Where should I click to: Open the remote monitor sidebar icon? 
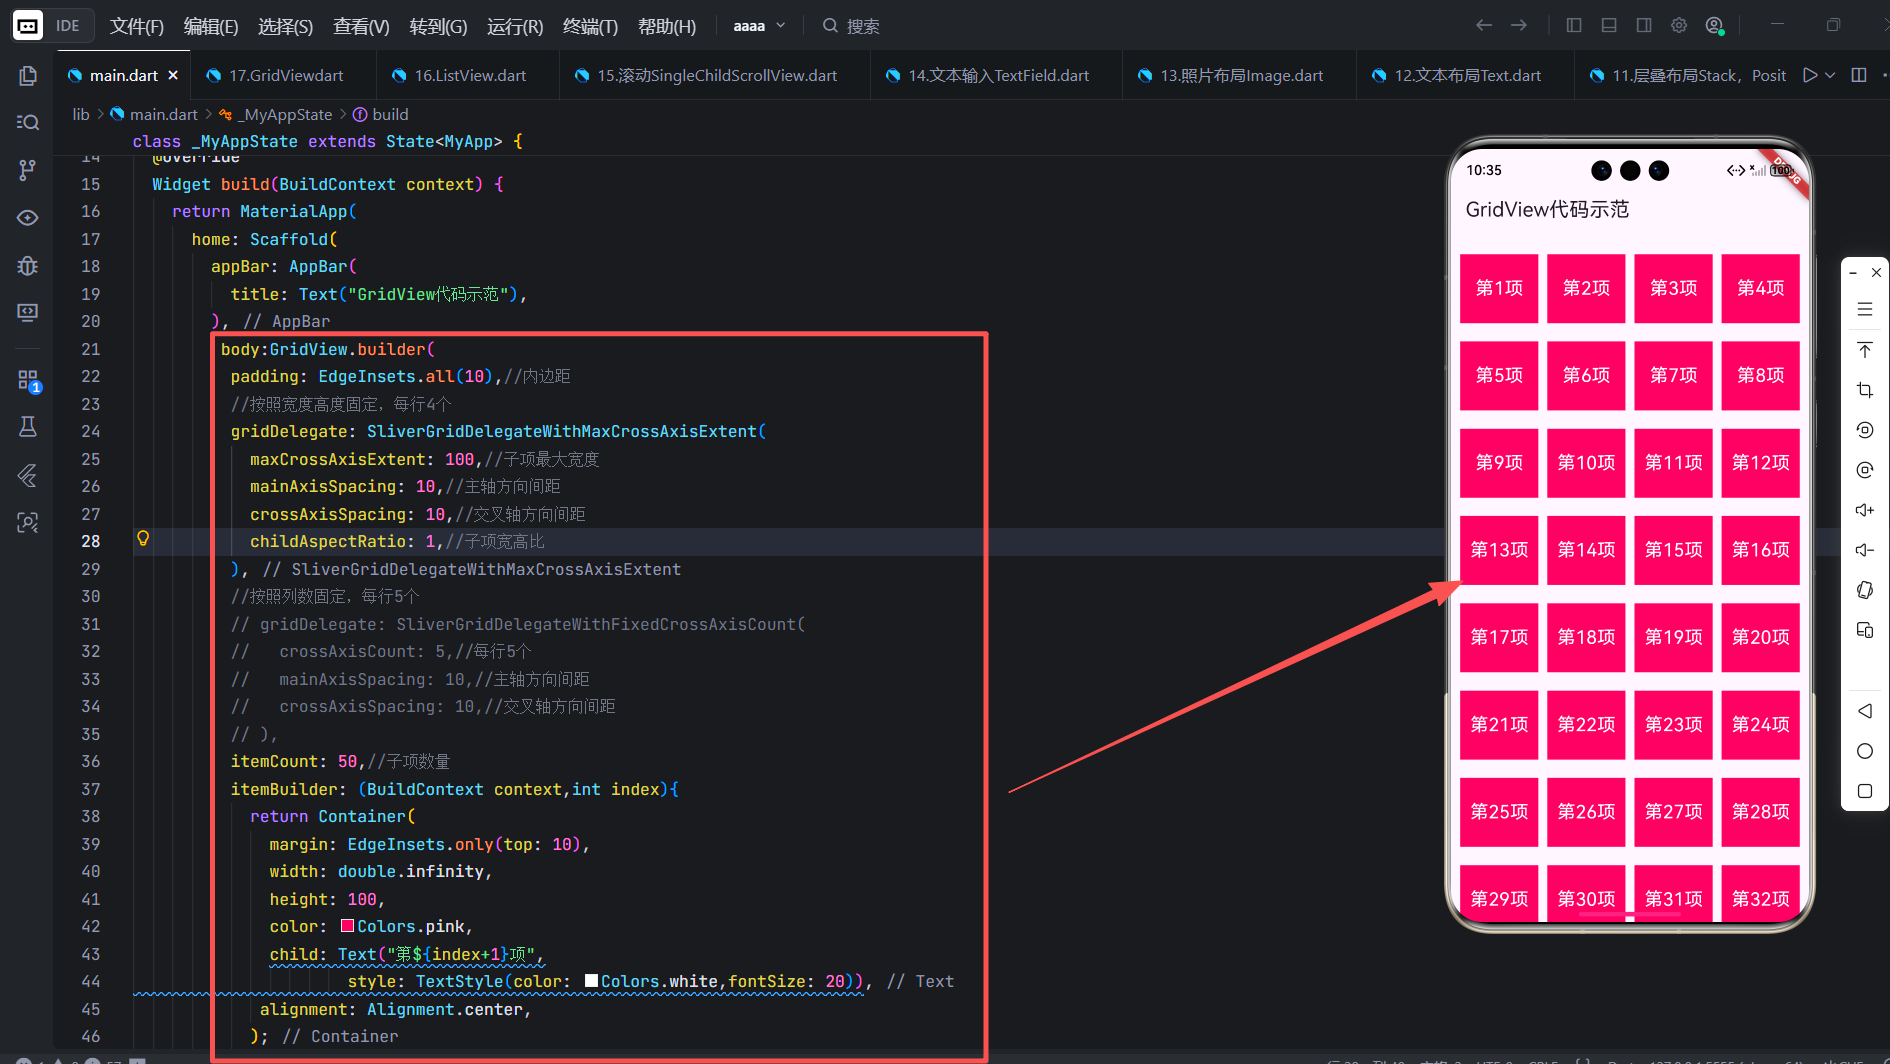(x=28, y=313)
